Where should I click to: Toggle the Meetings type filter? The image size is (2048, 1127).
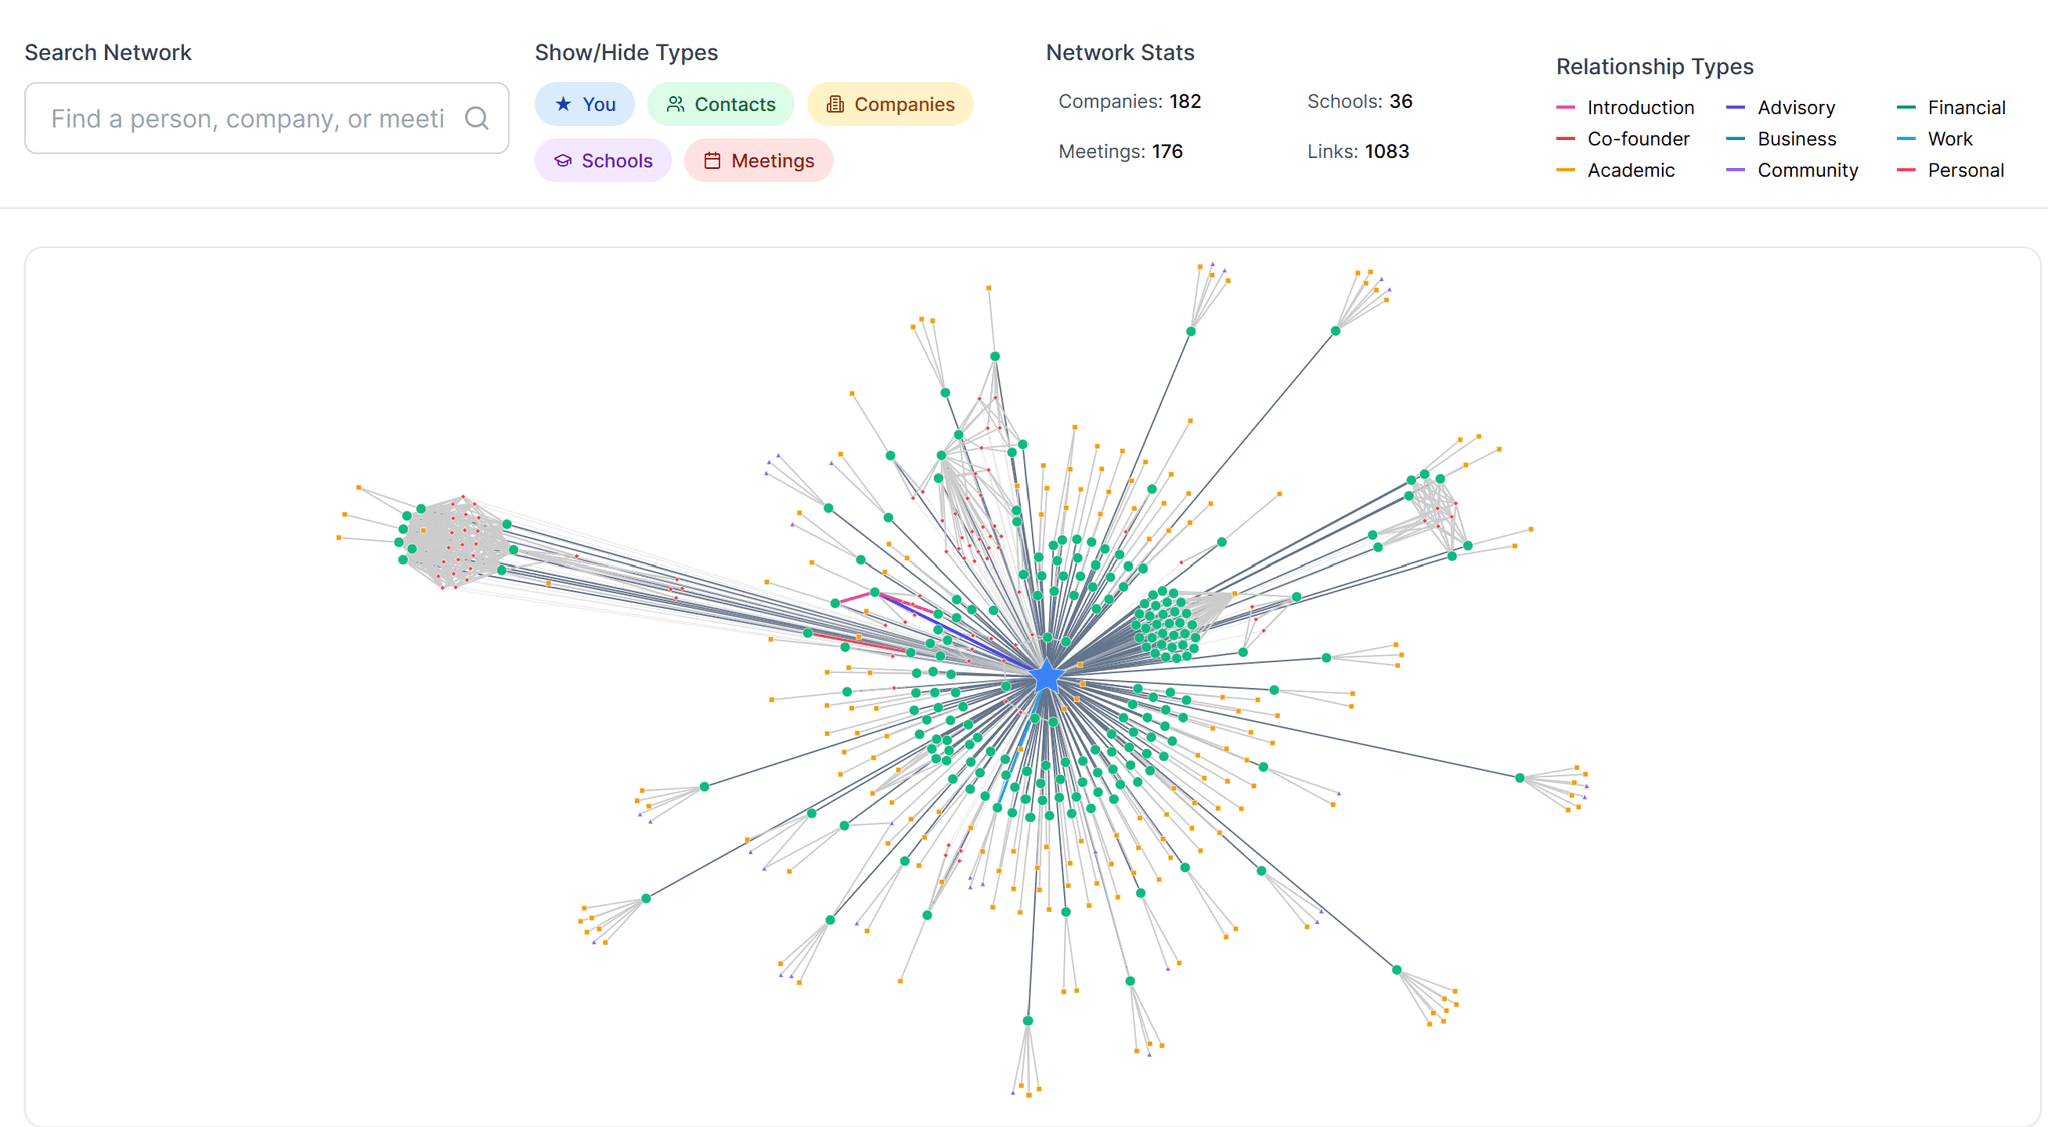pos(759,160)
